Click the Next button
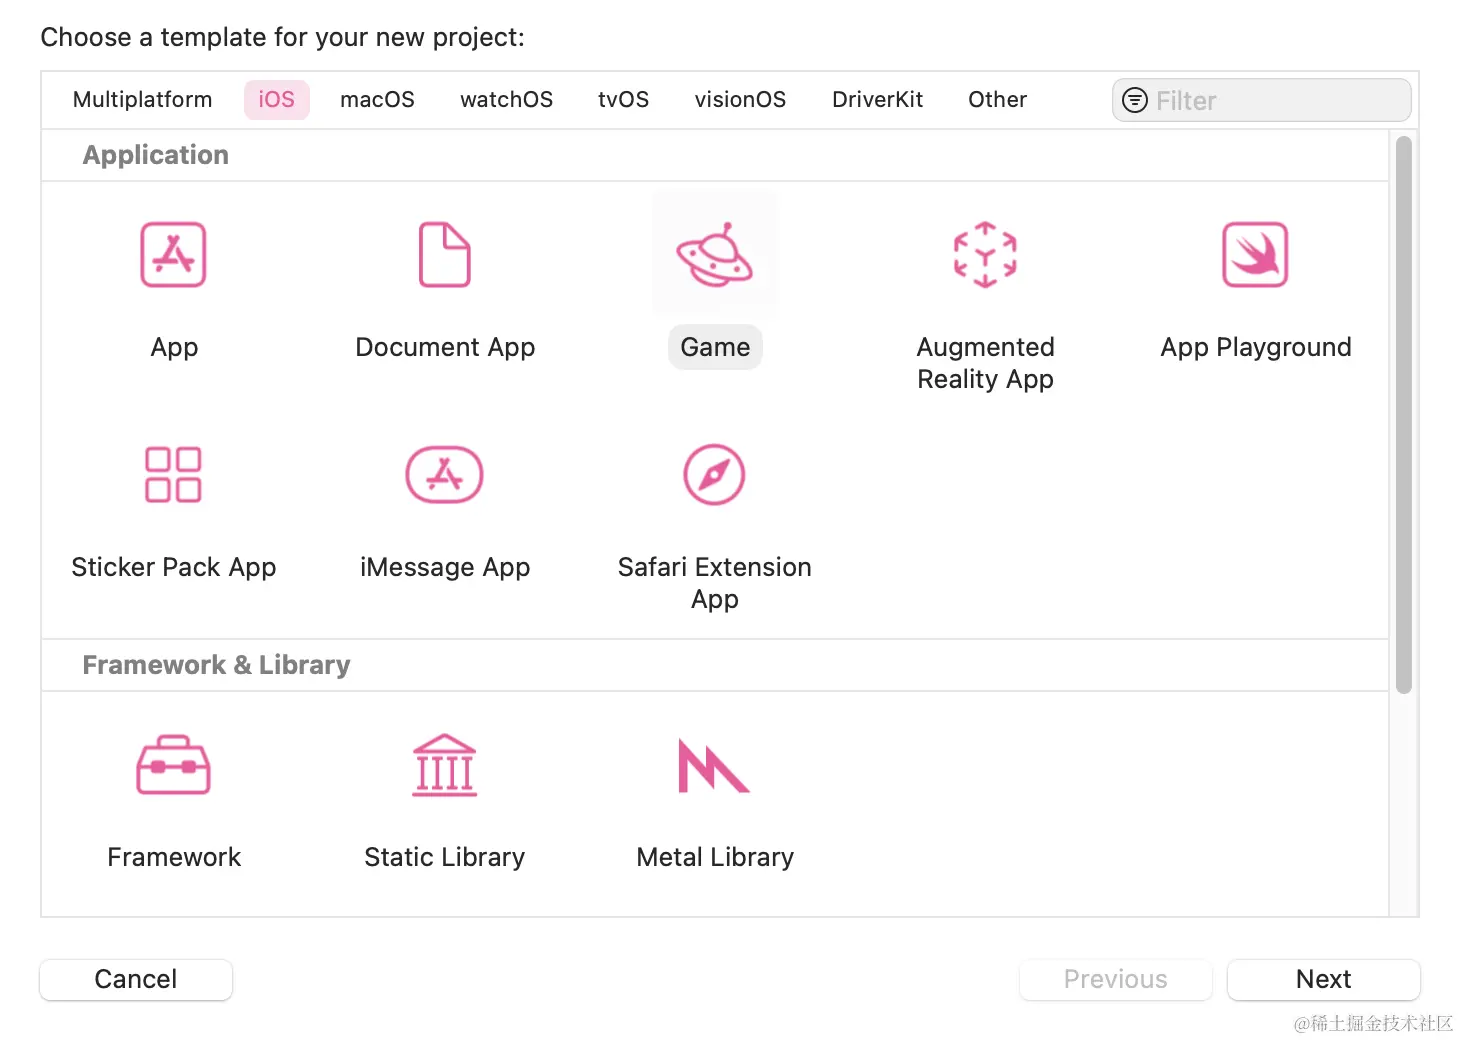The image size is (1460, 1040). click(x=1323, y=979)
